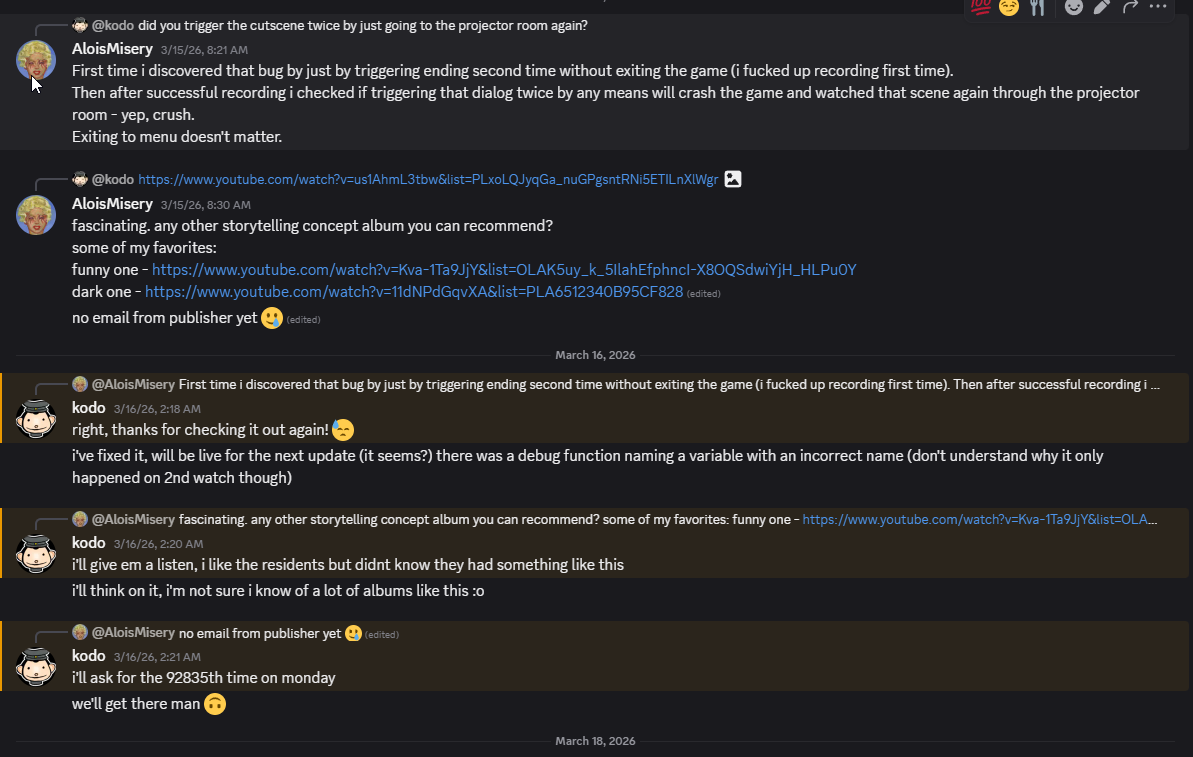Click the image attachment icon in reply preview
The height and width of the screenshot is (757, 1193).
(x=733, y=179)
